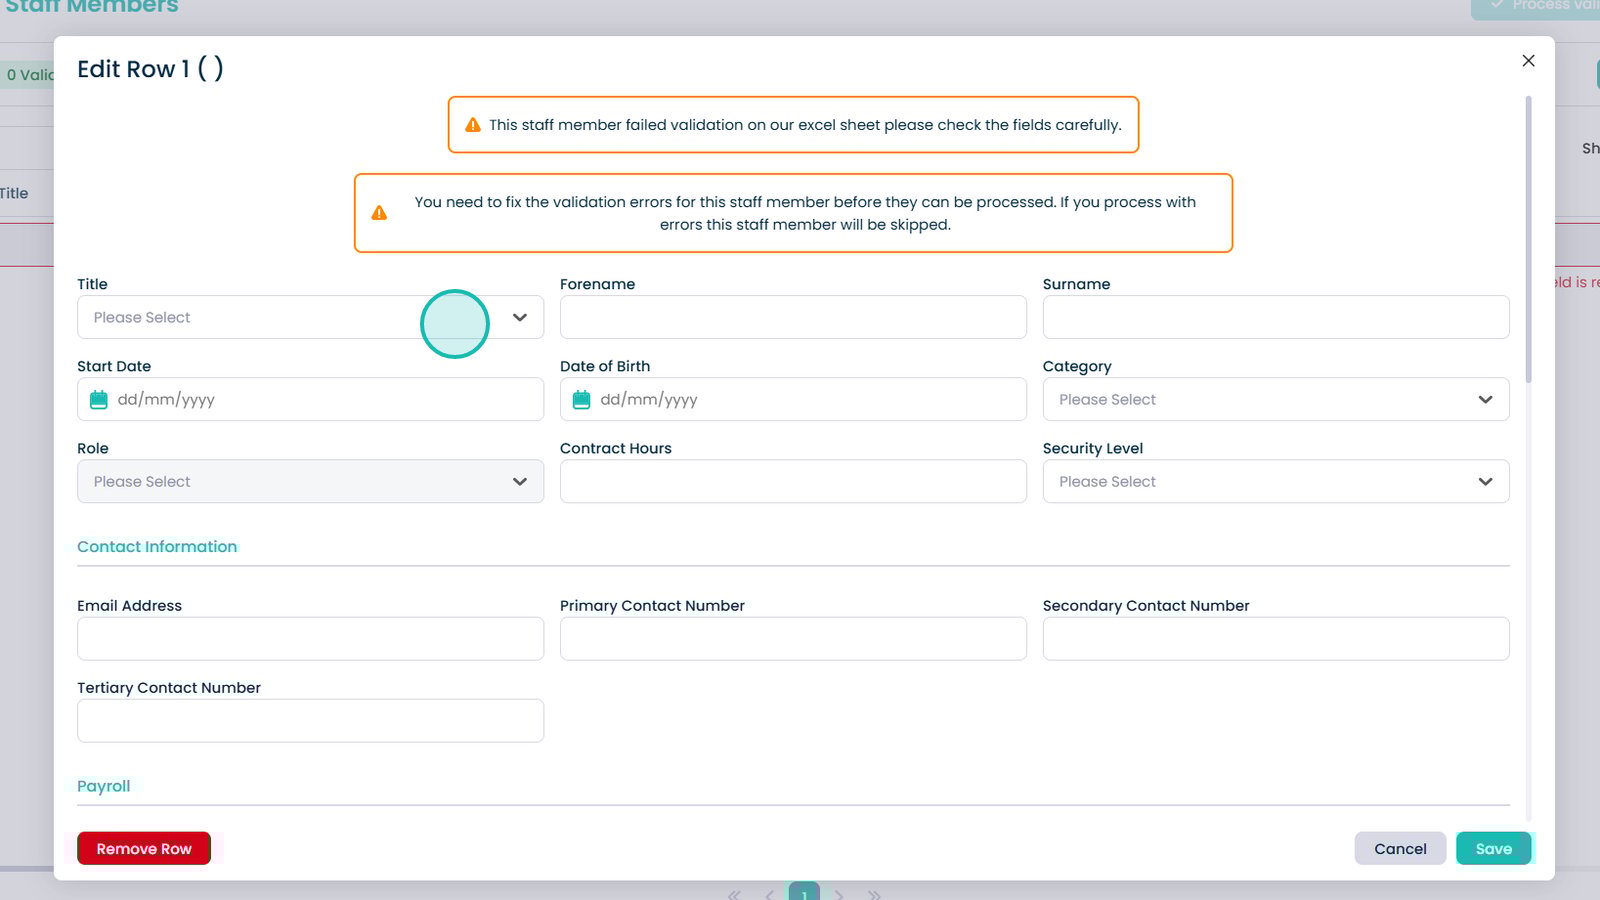
Task: Click into the Surname field
Action: [1275, 317]
